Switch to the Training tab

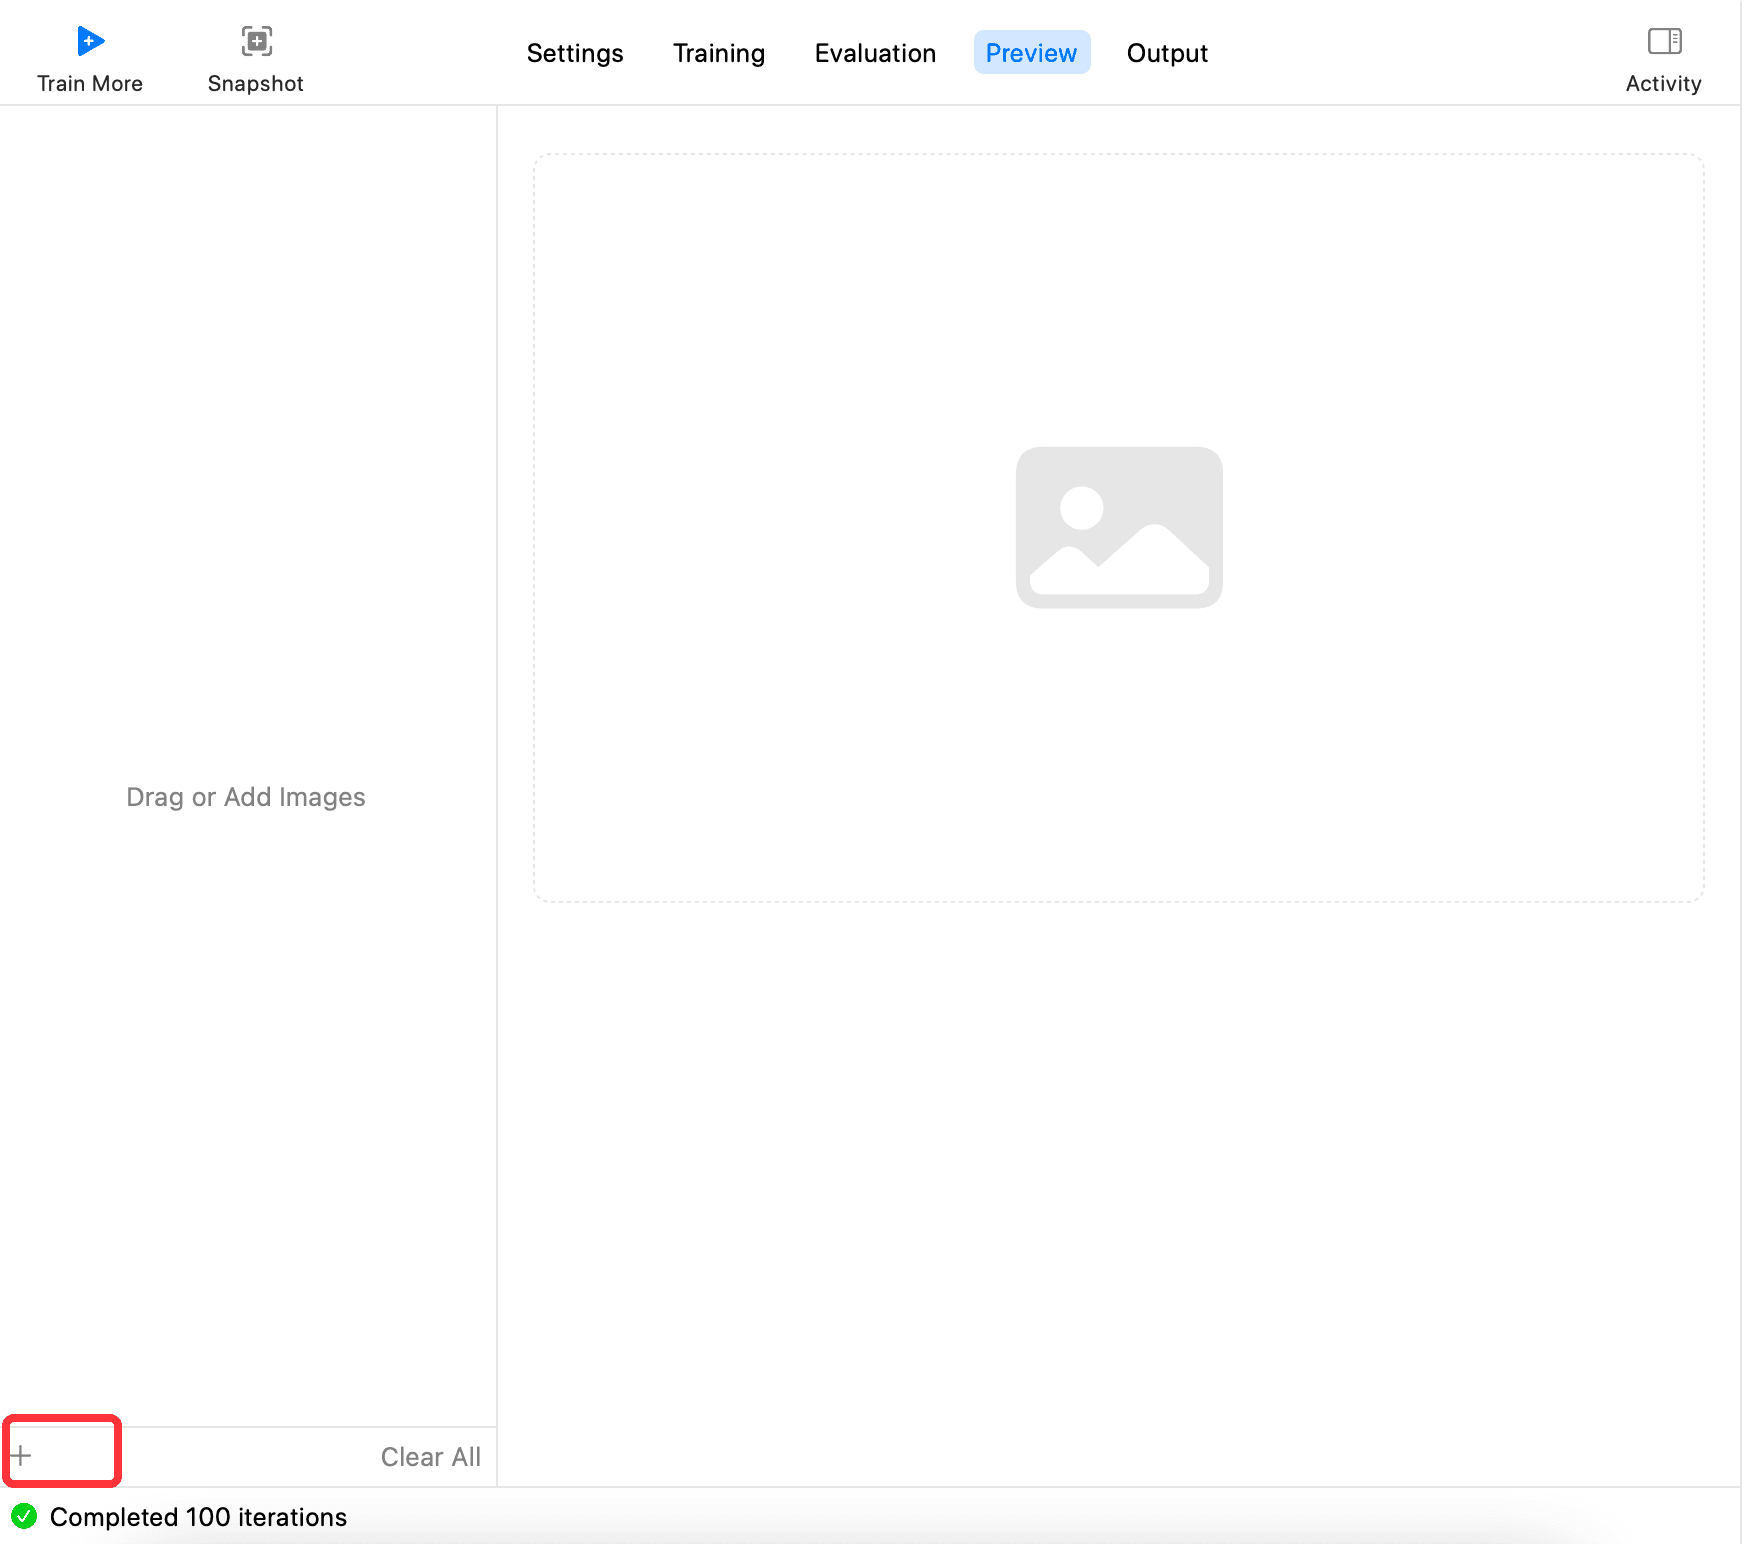[719, 53]
